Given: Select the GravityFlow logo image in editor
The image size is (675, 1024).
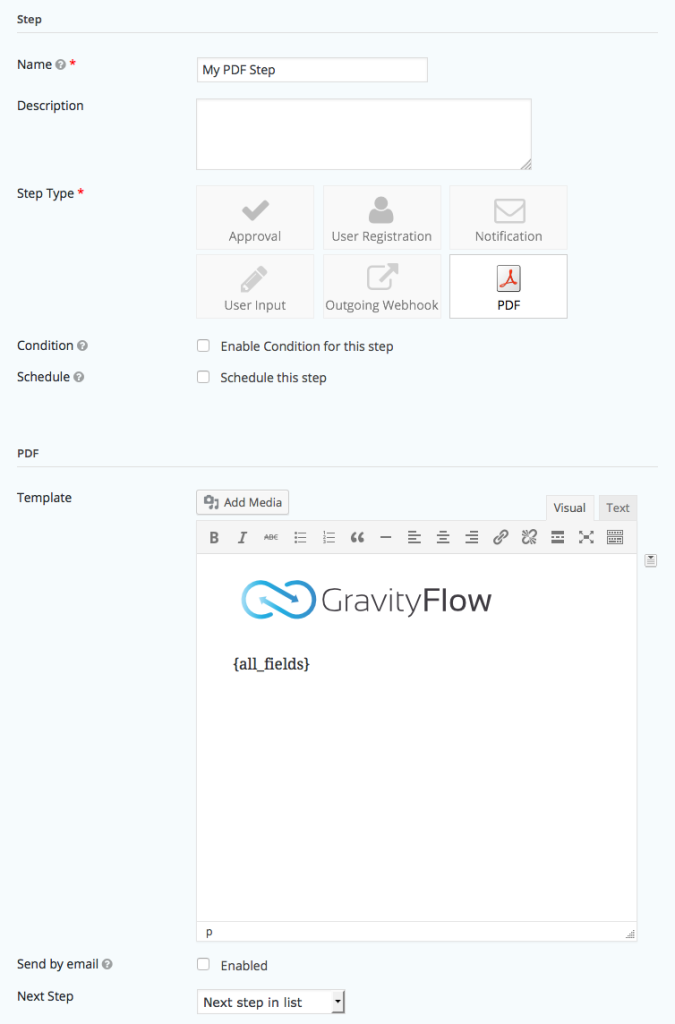Looking at the screenshot, I should pyautogui.click(x=366, y=600).
